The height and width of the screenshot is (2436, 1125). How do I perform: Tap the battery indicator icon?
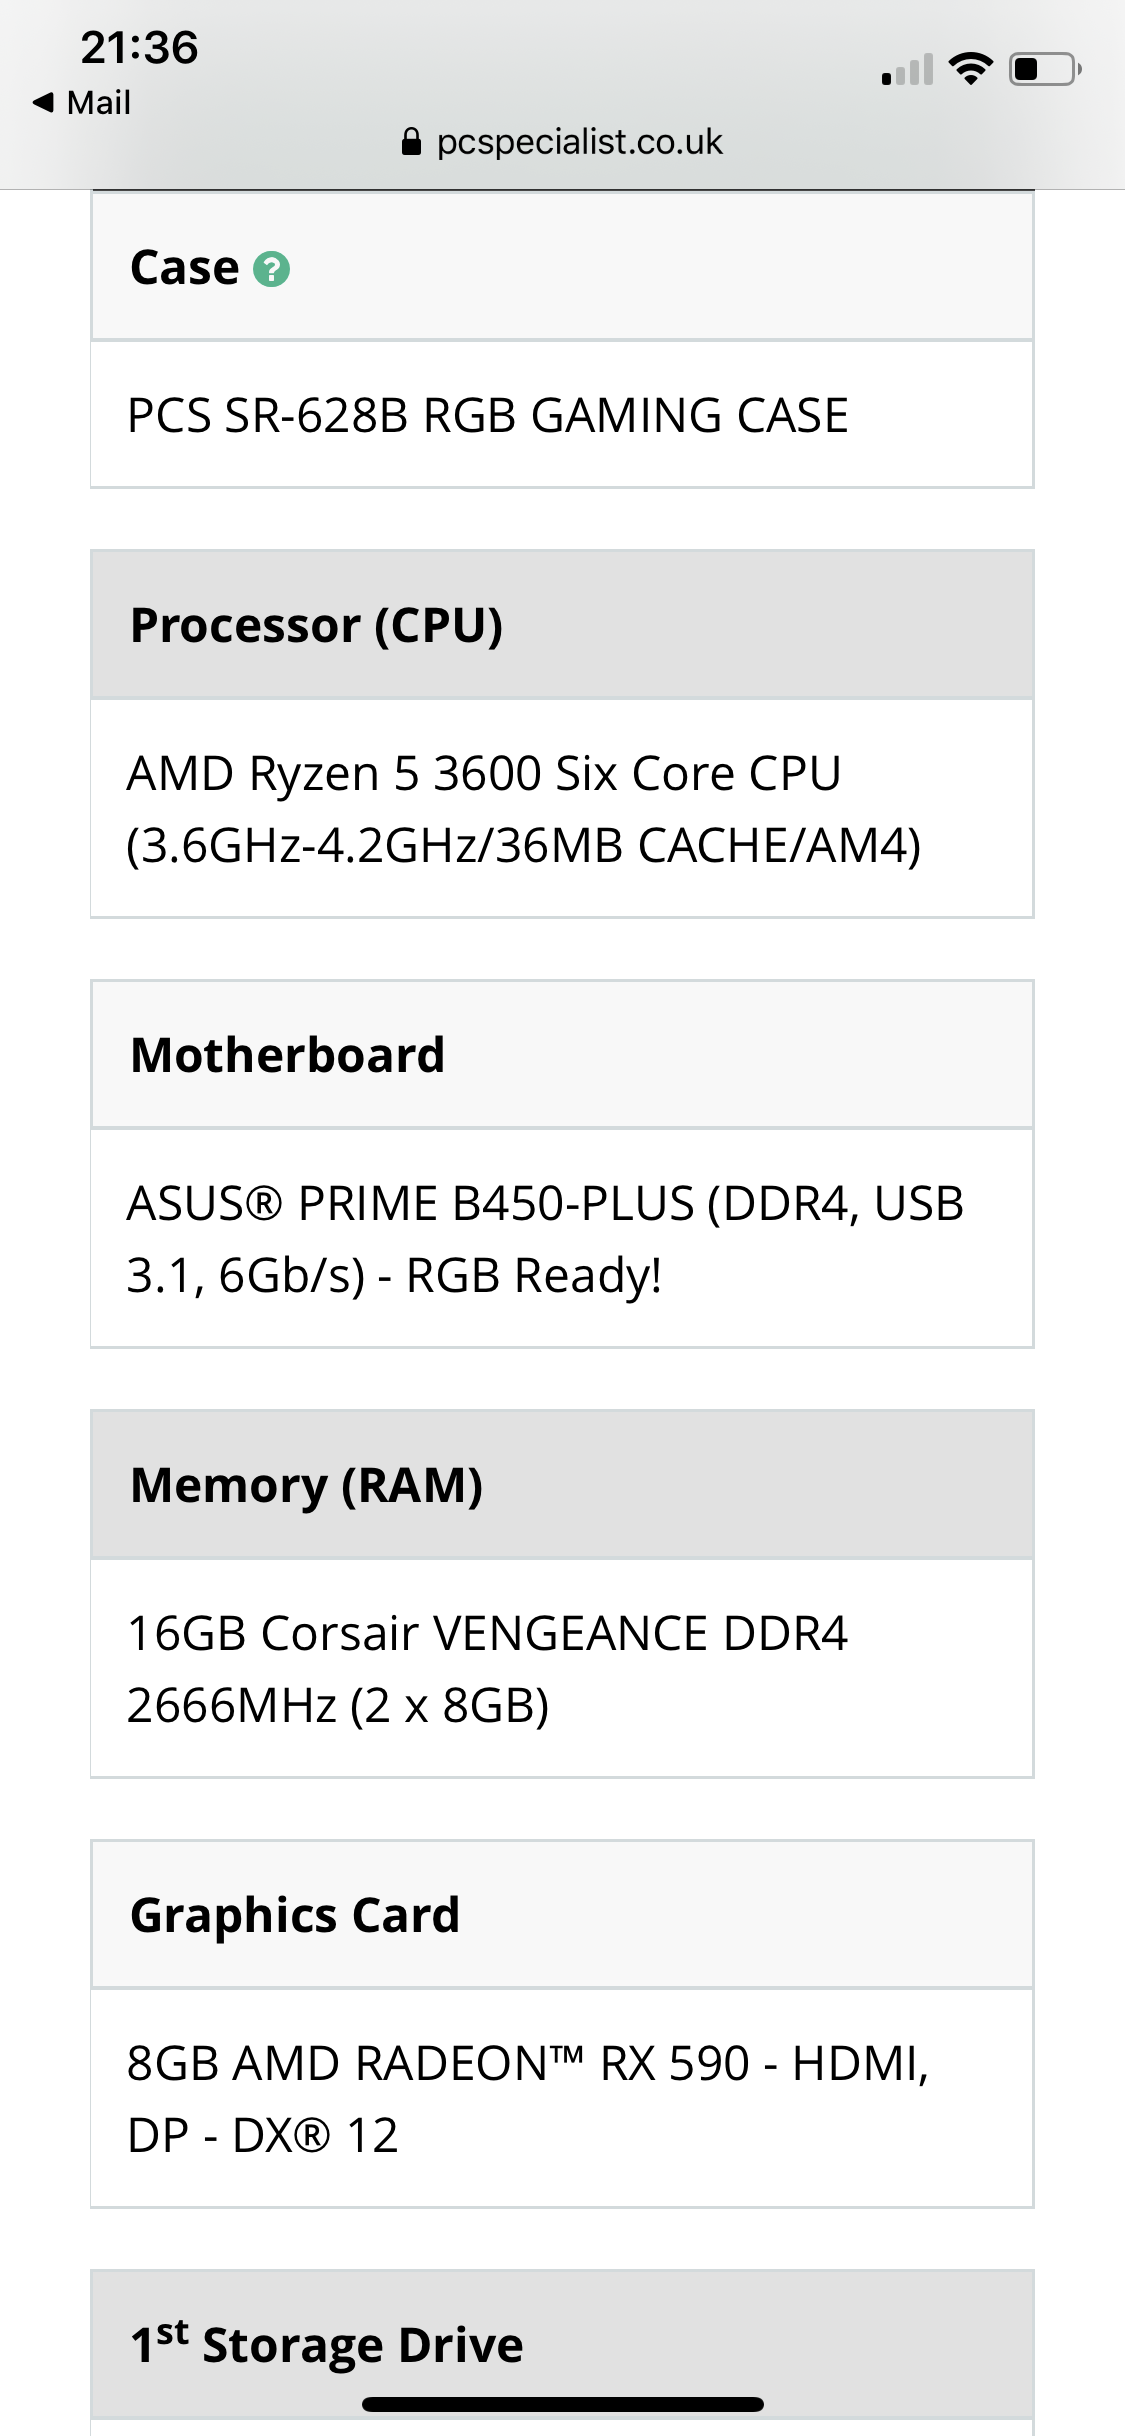pos(1045,69)
